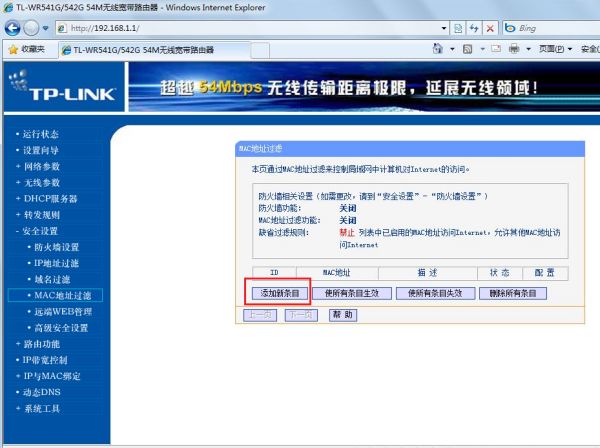Open 运行状态 in the sidebar
This screenshot has height=448, width=600.
[40, 134]
